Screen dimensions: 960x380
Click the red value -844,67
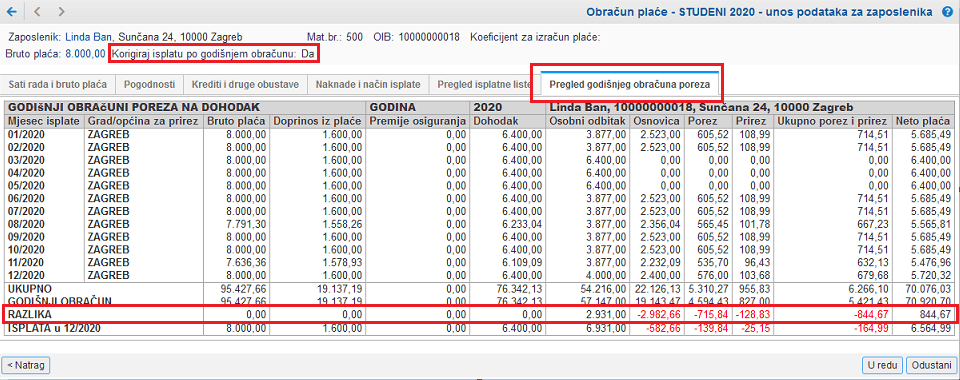[x=871, y=314]
